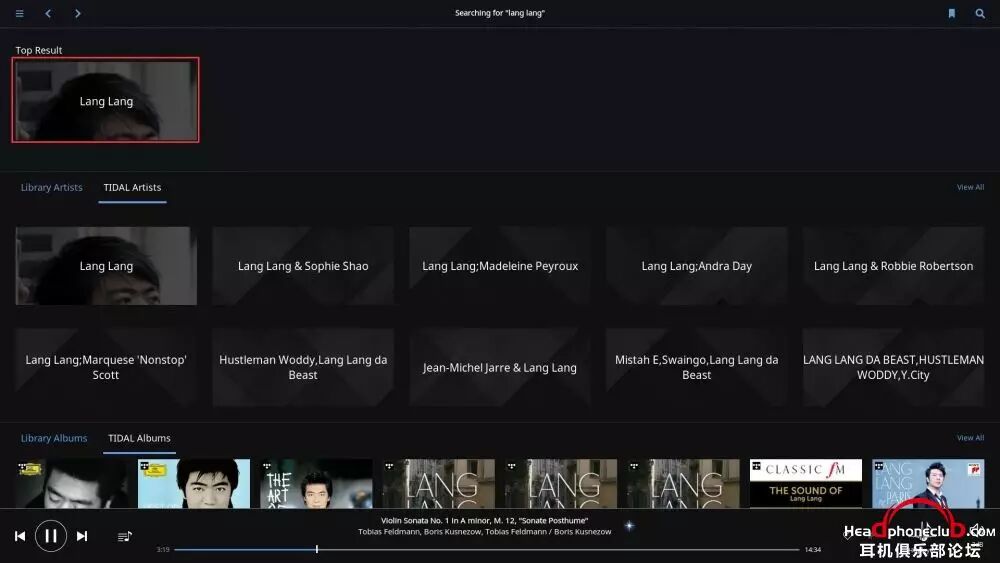Image resolution: width=1000 pixels, height=563 pixels.
Task: Open Lang Lang;Andra Day artist card
Action: click(x=696, y=266)
